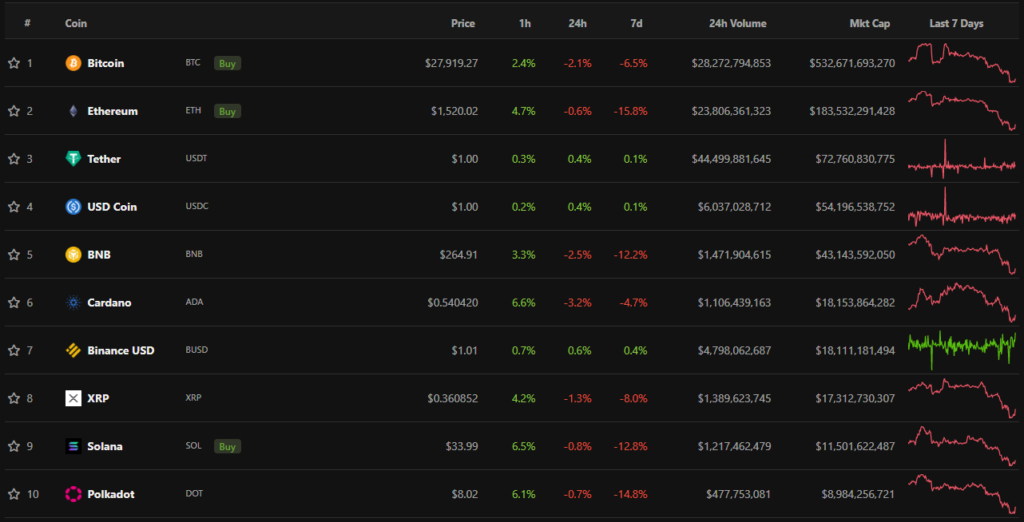Click the Bitcoin coin logo icon
Viewport: 1024px width, 522px height.
[73, 63]
